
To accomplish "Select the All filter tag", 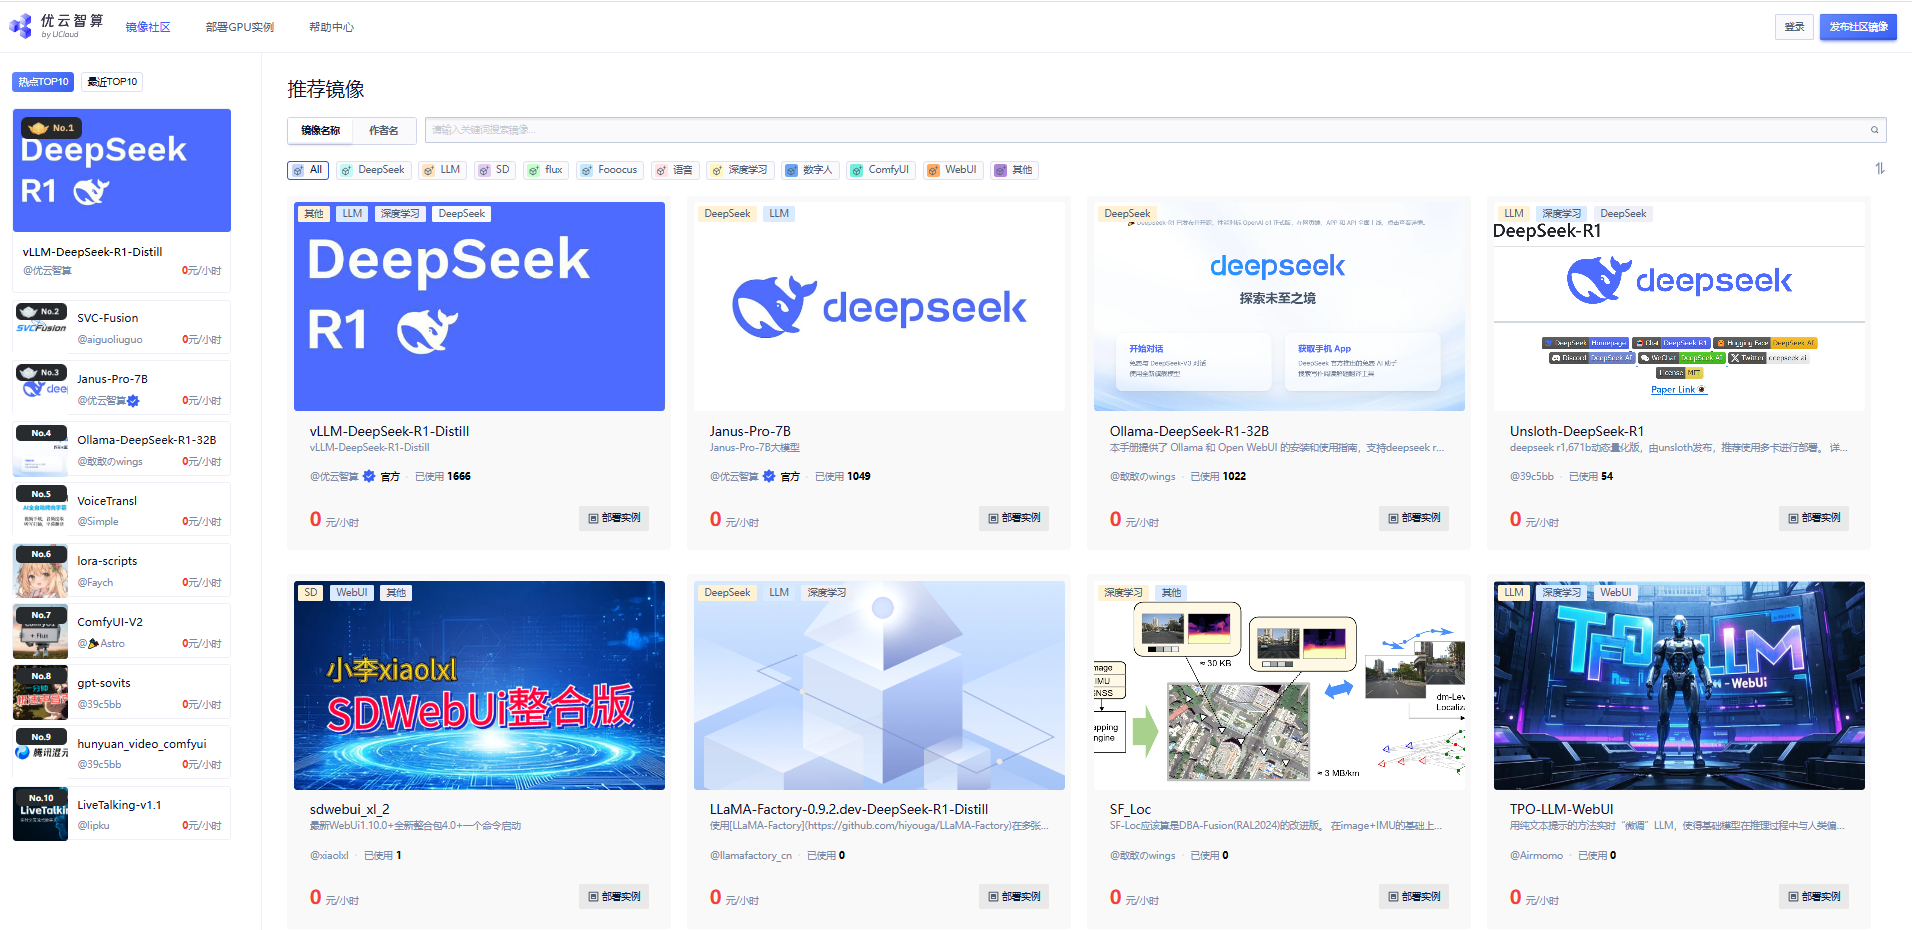I will (308, 170).
